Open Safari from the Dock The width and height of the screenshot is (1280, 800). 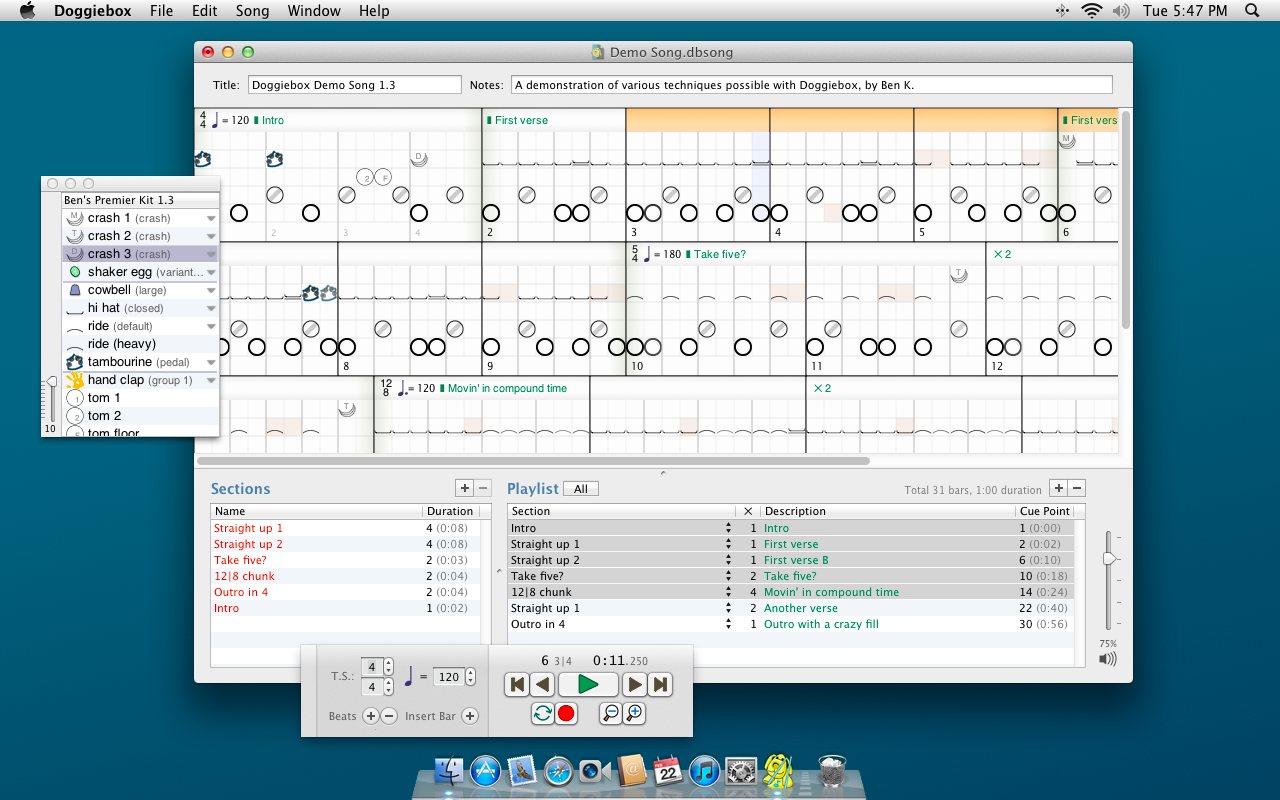pos(558,771)
